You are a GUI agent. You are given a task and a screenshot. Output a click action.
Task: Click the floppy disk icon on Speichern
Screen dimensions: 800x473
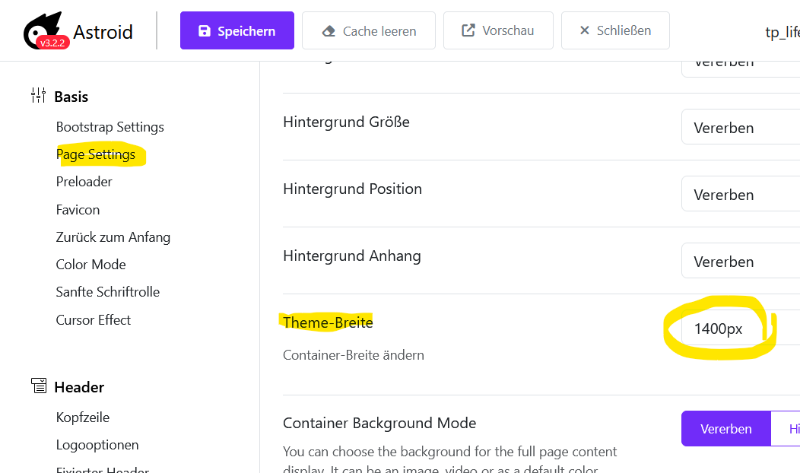click(204, 31)
